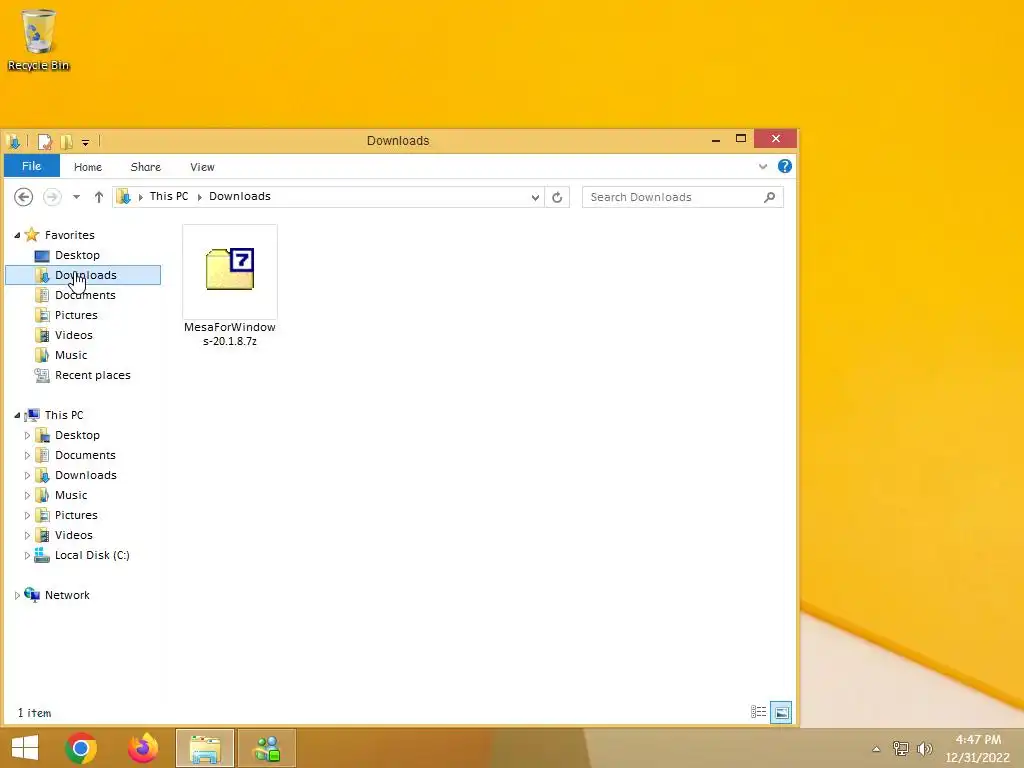Open the recent locations dropdown
The image size is (1024, 768).
coord(76,197)
